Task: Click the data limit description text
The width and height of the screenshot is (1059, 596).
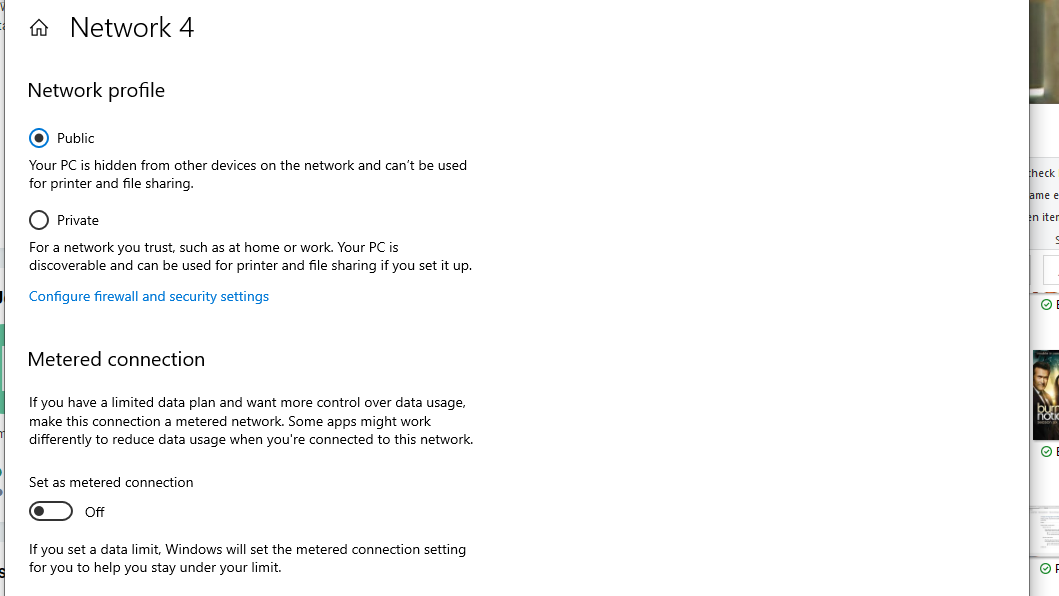Action: (x=247, y=558)
